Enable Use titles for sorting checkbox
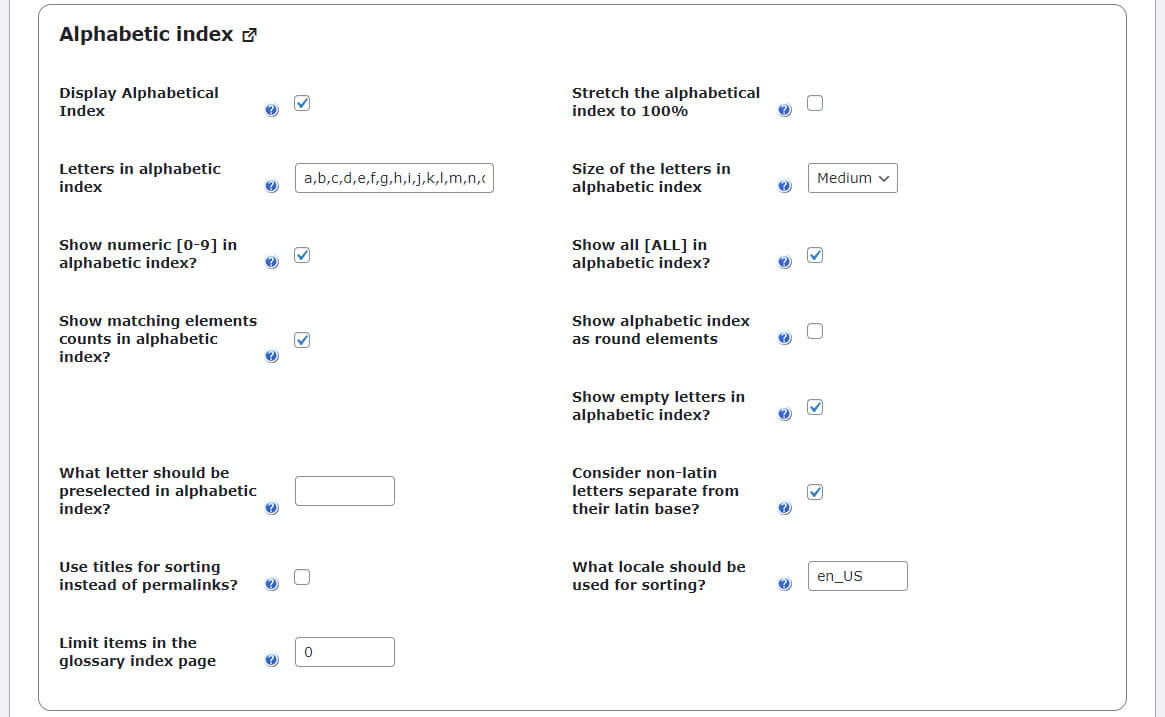1165x717 pixels. (x=303, y=577)
